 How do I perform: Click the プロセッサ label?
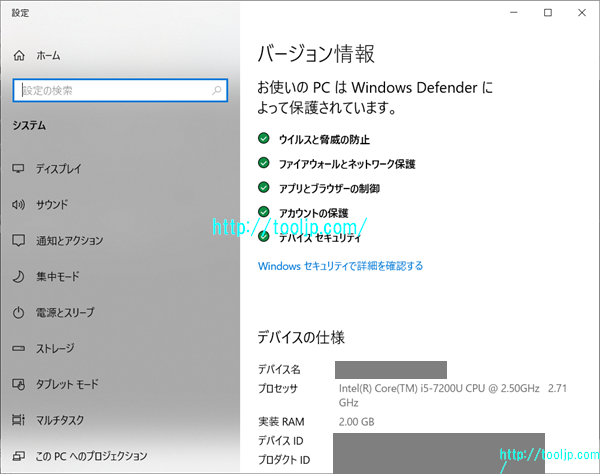(x=278, y=389)
